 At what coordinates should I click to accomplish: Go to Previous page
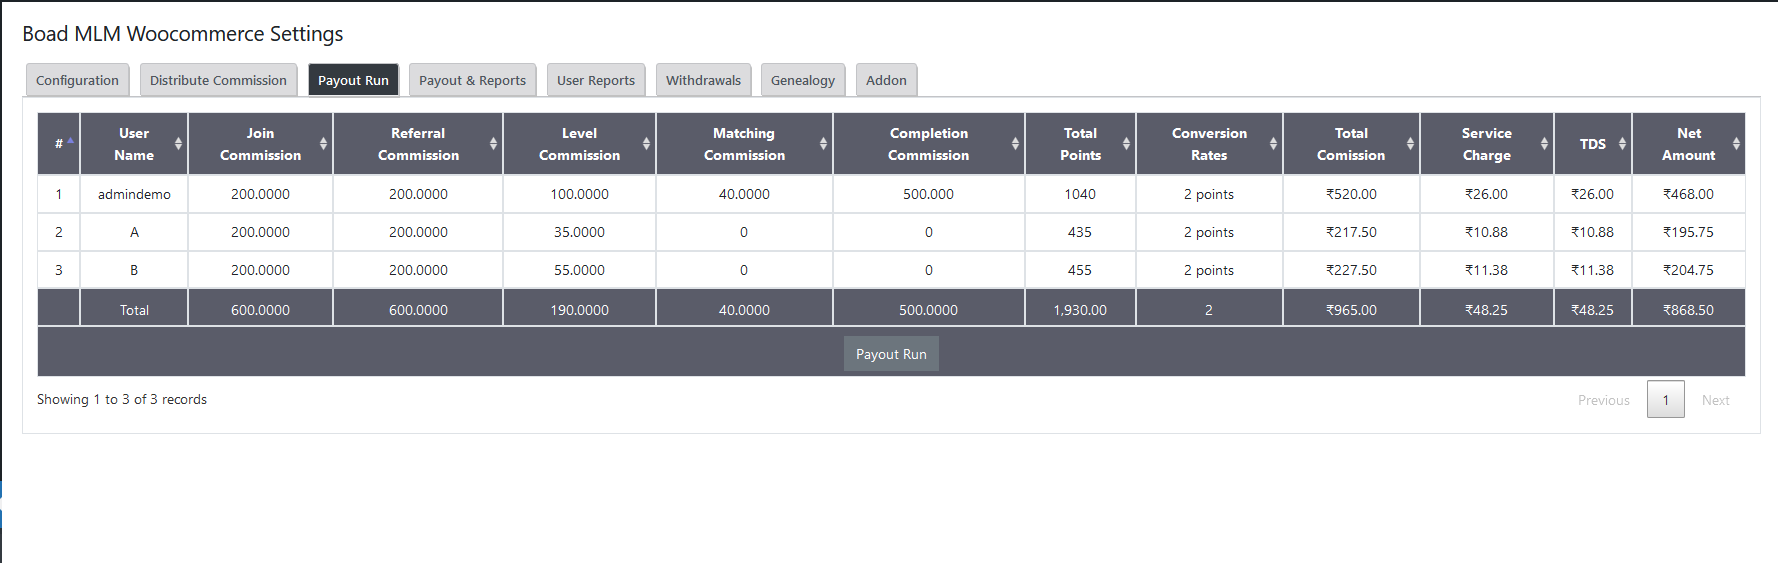click(1603, 400)
